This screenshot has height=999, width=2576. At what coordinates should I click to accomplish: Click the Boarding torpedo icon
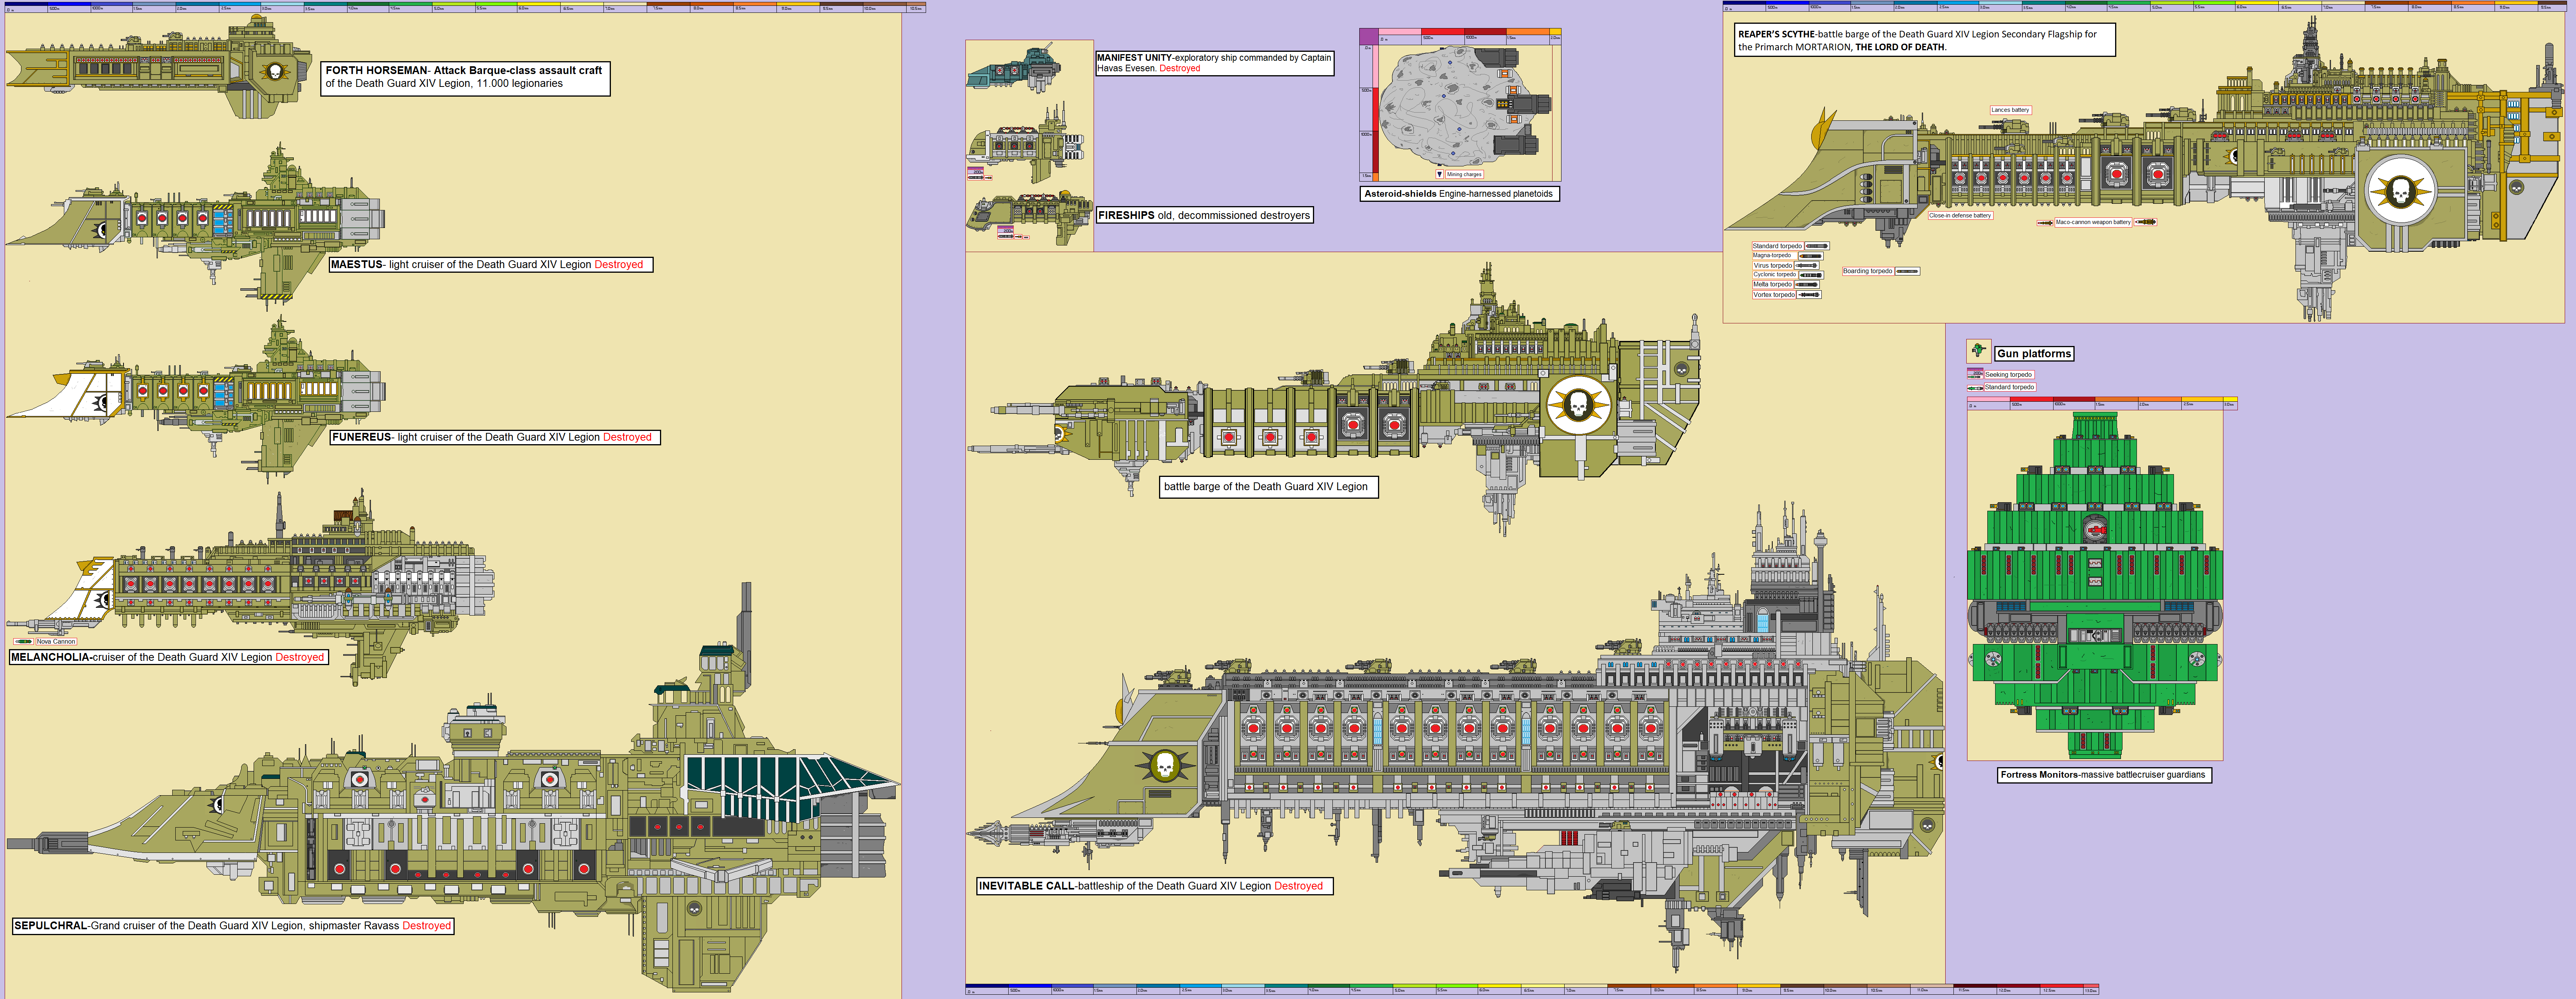[1908, 271]
